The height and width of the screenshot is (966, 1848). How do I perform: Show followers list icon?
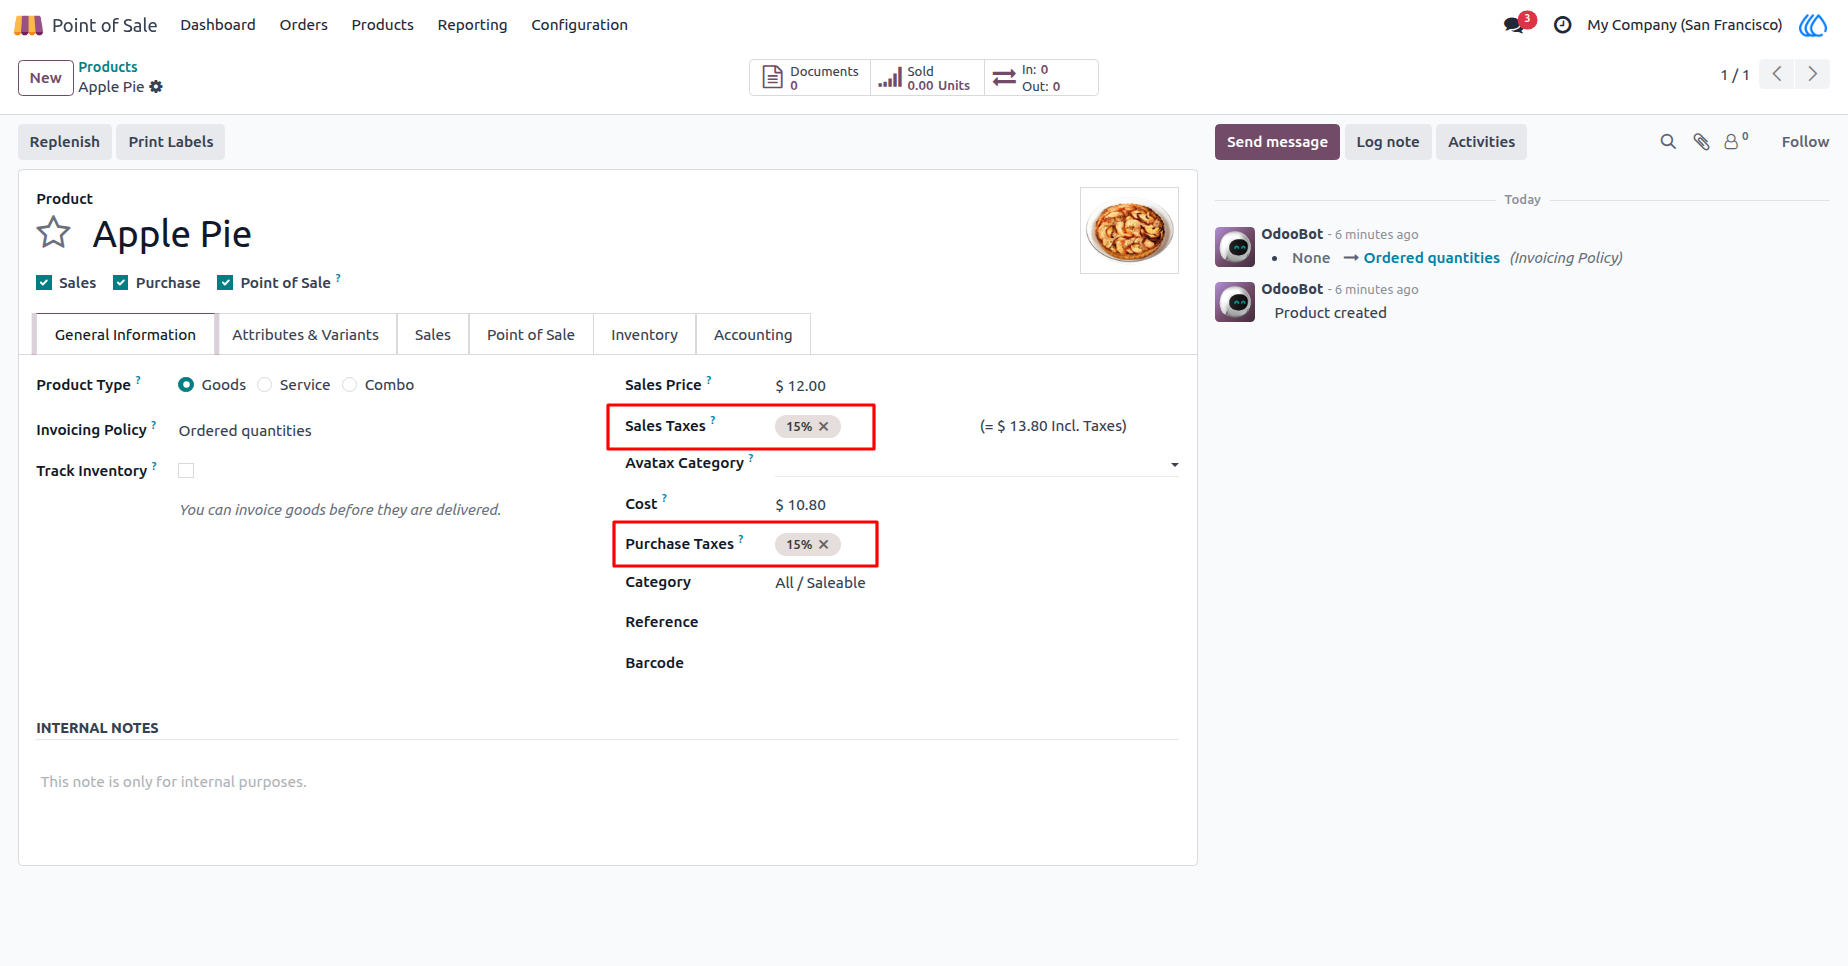(x=1736, y=142)
